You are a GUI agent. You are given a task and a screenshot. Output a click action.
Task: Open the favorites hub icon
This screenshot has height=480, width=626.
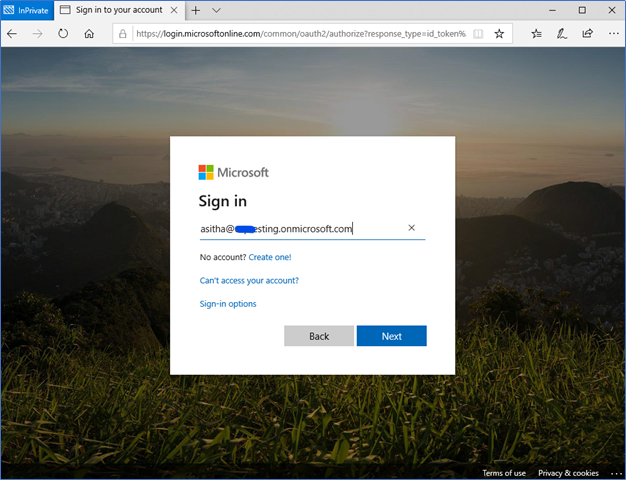537,34
